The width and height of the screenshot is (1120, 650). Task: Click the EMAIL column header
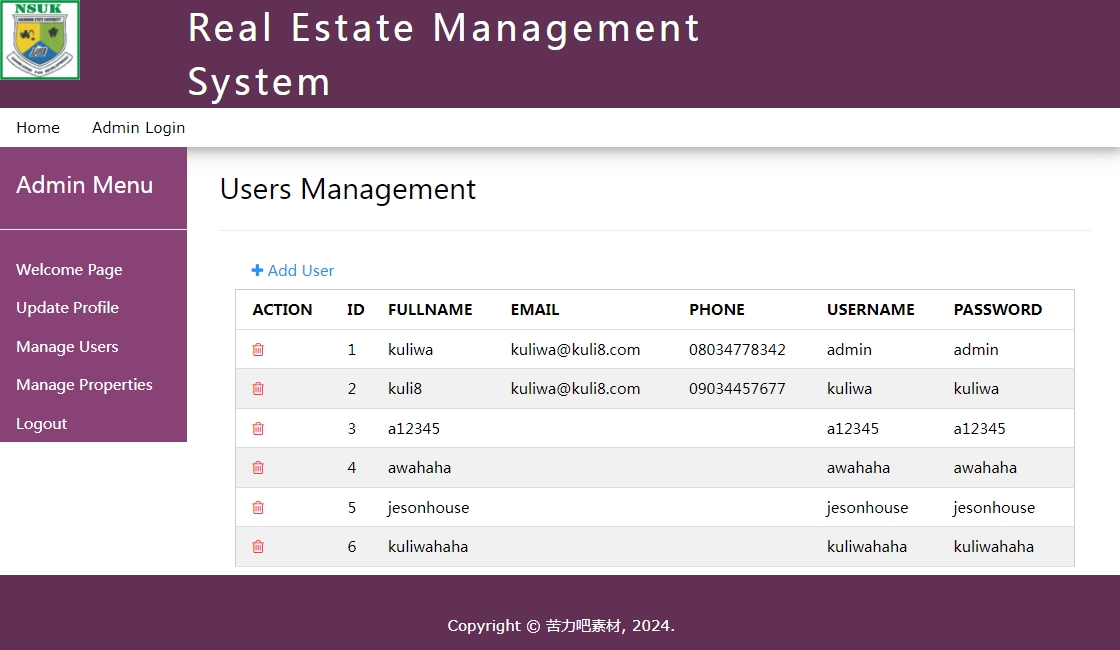click(x=535, y=310)
